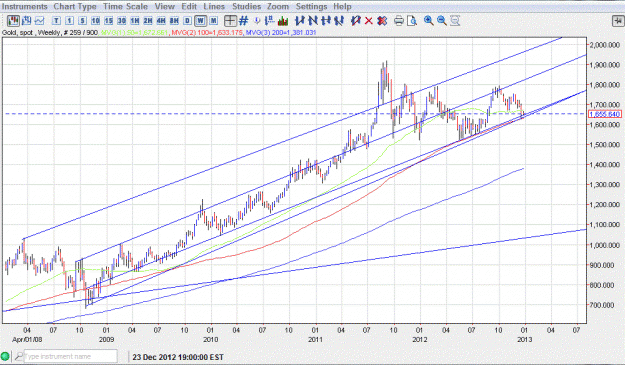
Task: Select the 4H time scale
Action: pos(161,21)
